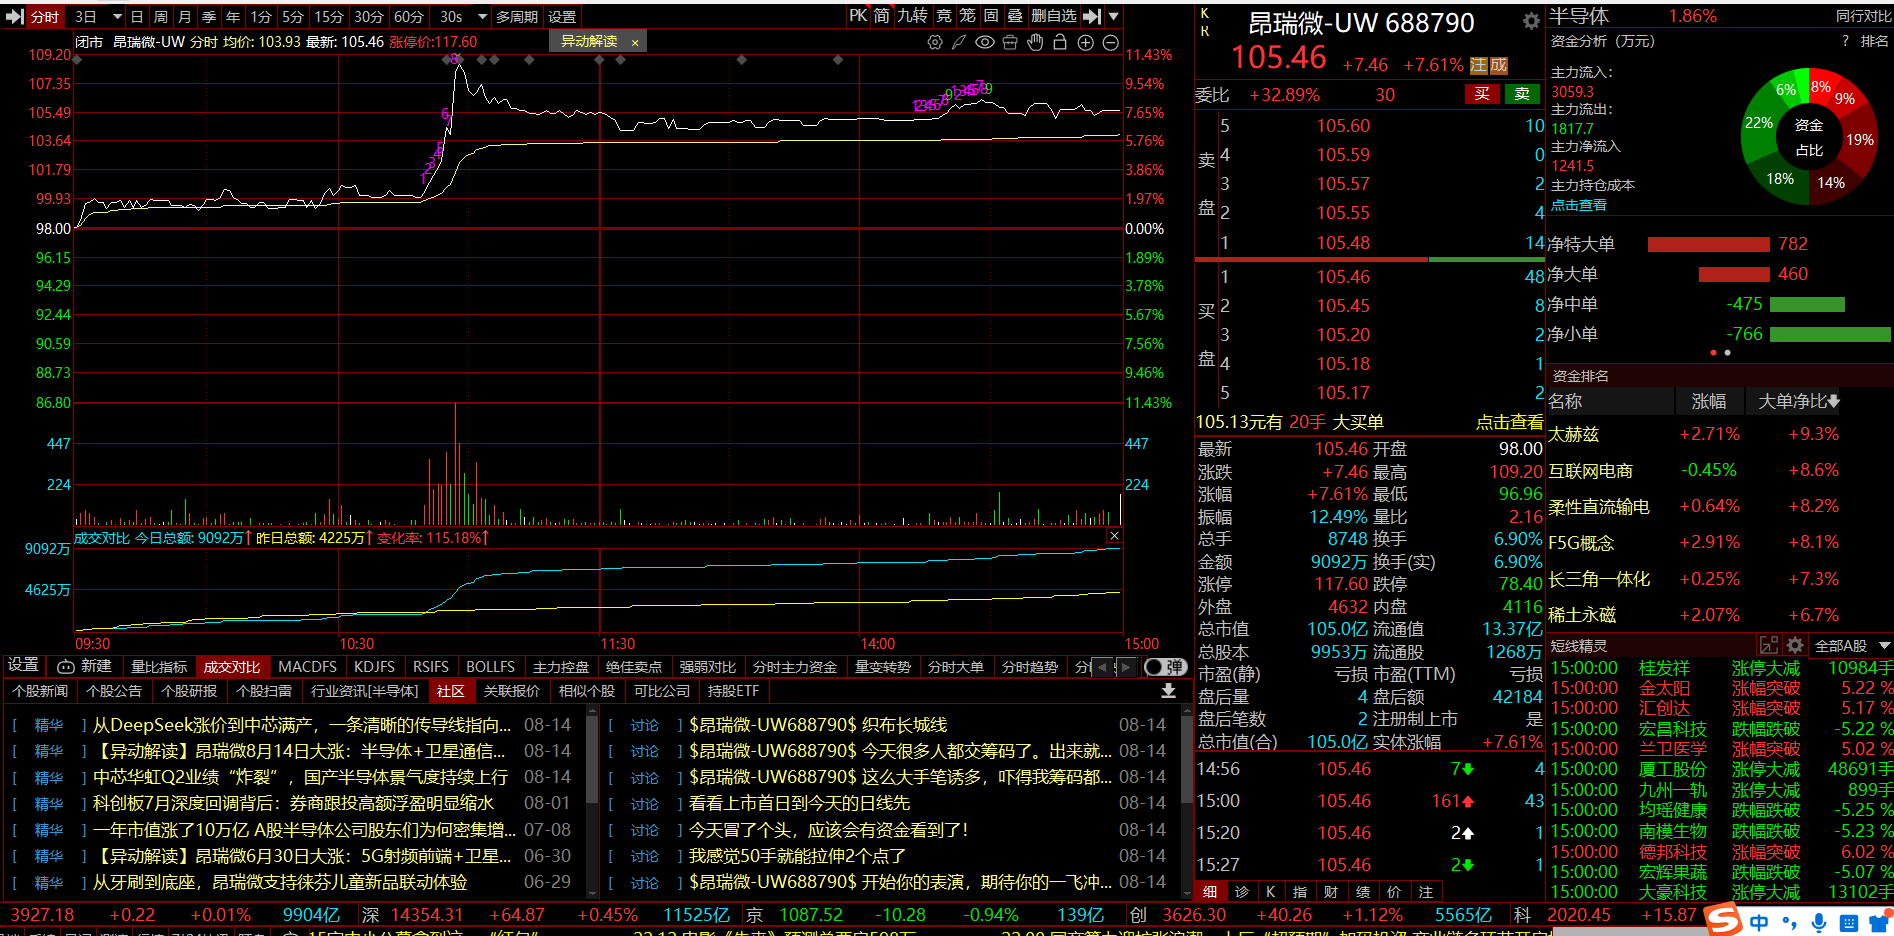Select the drawing pen tool on chart toolbar
The image size is (1894, 936).
959,42
